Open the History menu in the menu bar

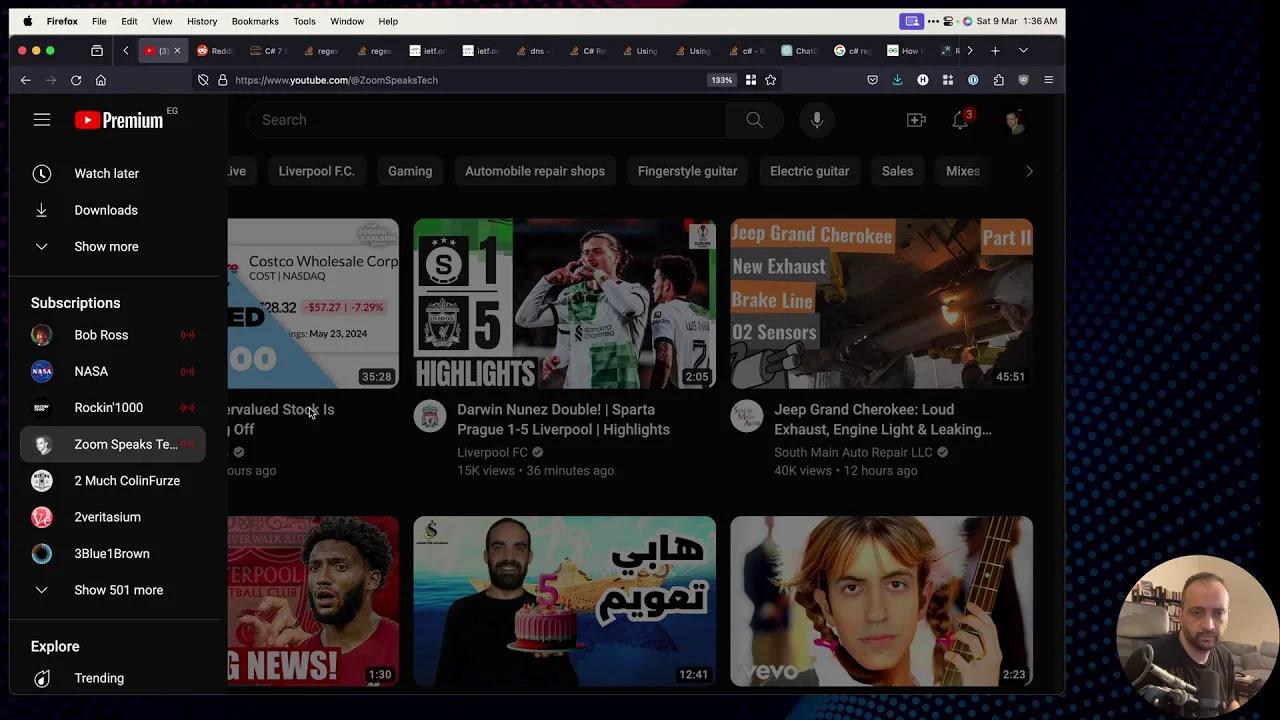click(202, 21)
